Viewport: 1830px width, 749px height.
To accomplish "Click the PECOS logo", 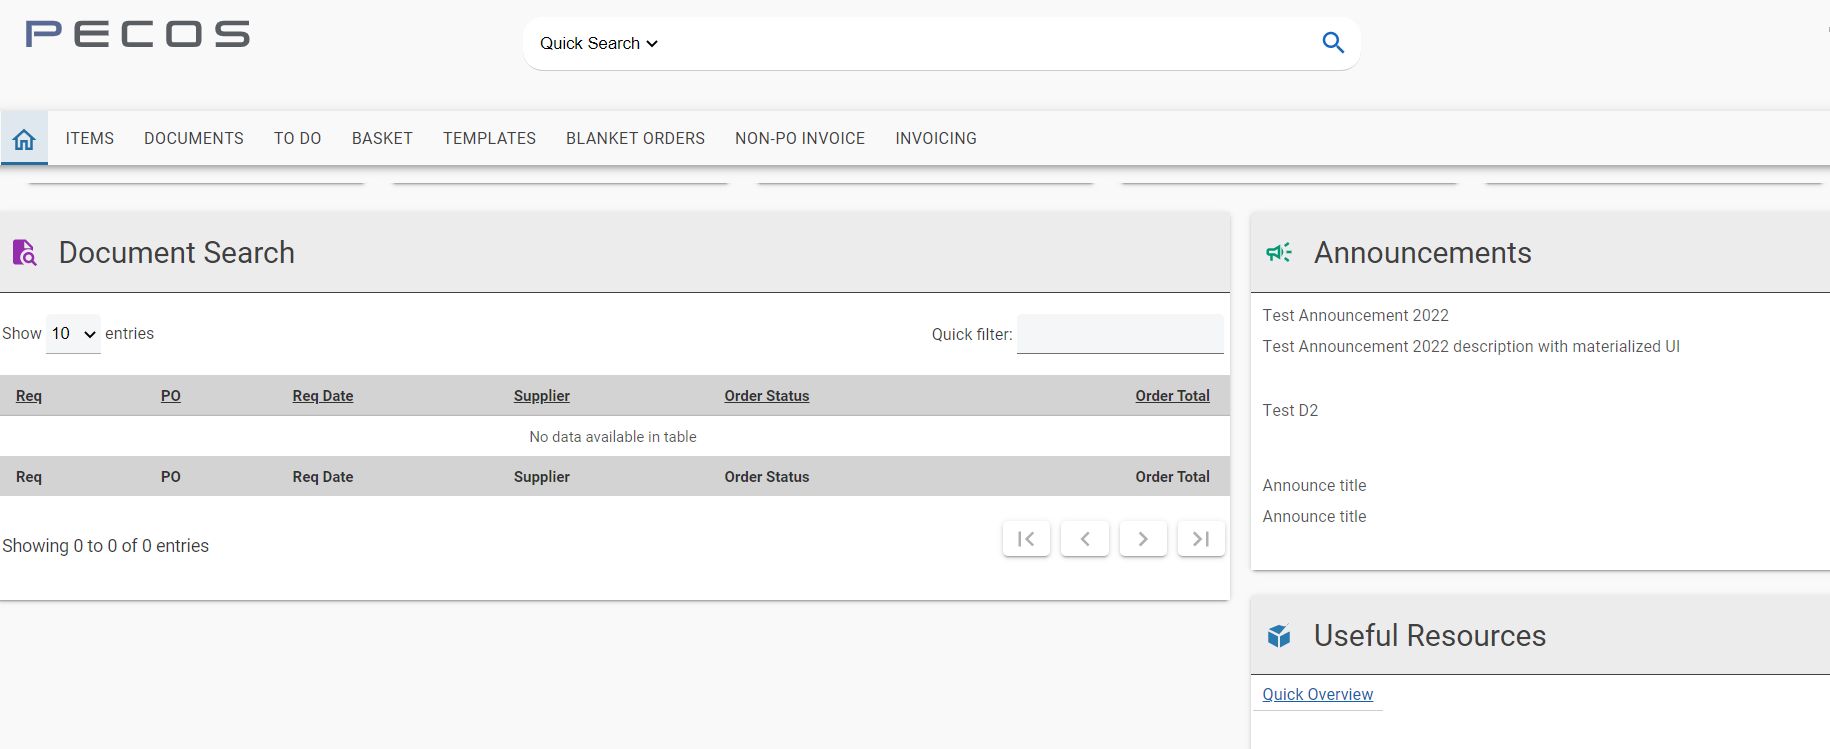I will pos(138,34).
